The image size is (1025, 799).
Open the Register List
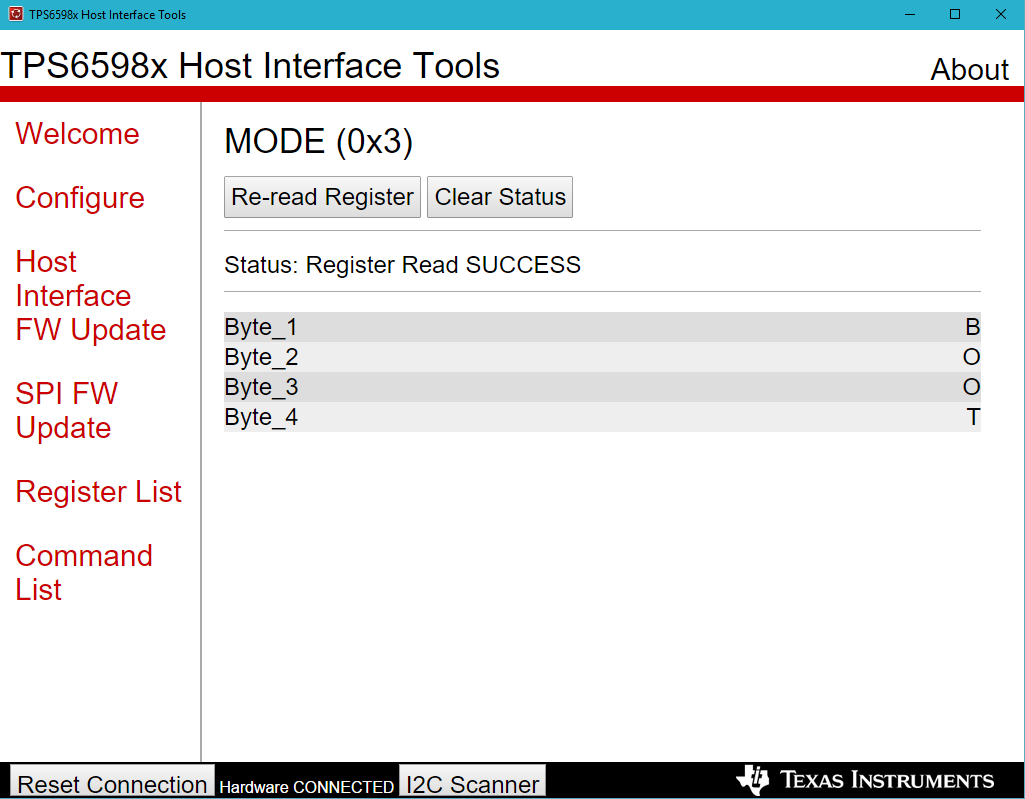point(98,491)
